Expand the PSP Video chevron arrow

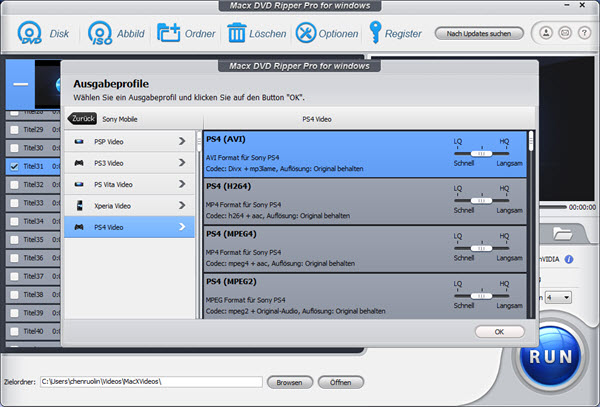(182, 141)
